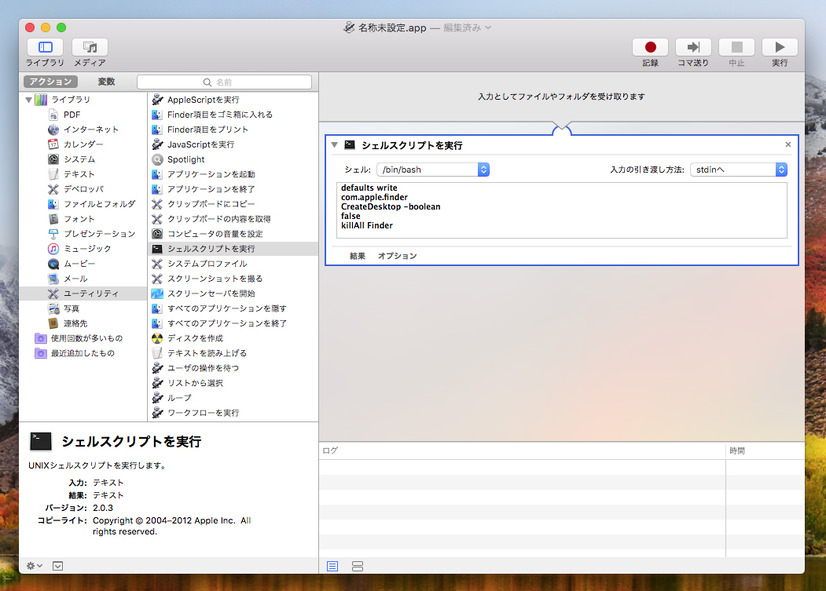This screenshot has width=826, height=591.
Task: Open the 入力の引き渡し方法 stdin dropdown
Action: pyautogui.click(x=739, y=170)
